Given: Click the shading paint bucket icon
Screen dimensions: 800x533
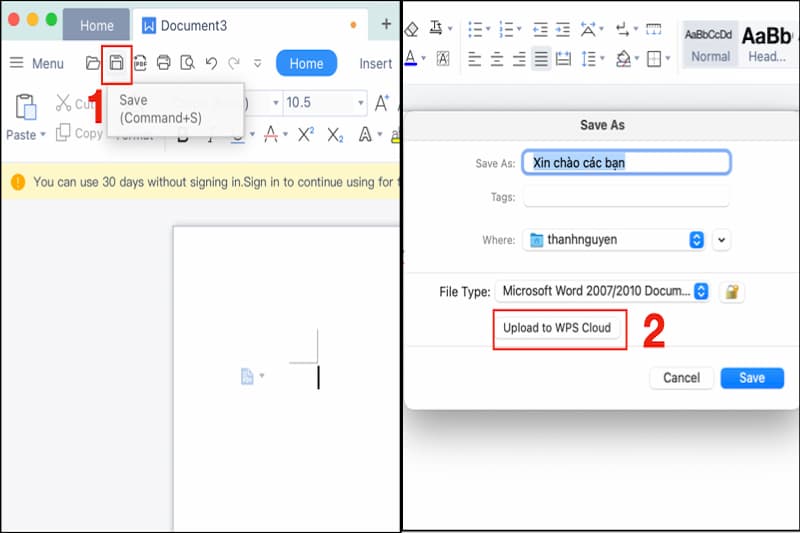Looking at the screenshot, I should (623, 59).
